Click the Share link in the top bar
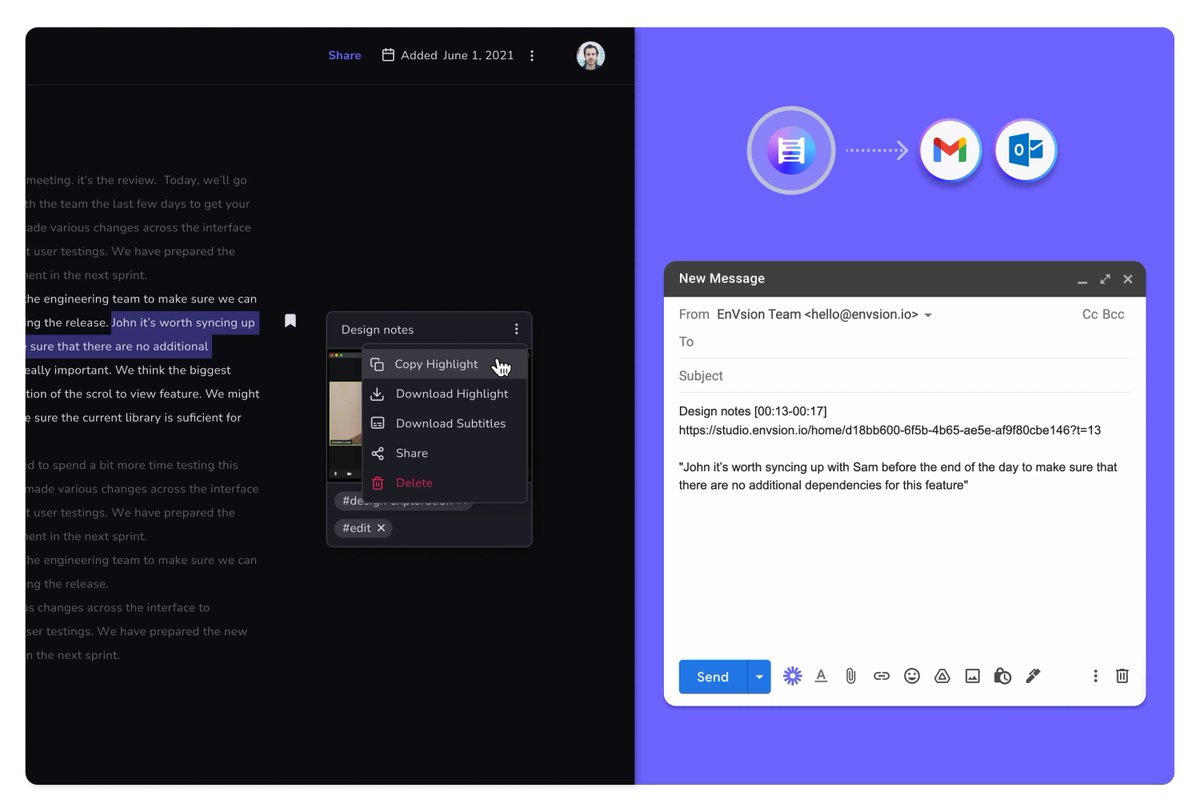 [x=344, y=56]
